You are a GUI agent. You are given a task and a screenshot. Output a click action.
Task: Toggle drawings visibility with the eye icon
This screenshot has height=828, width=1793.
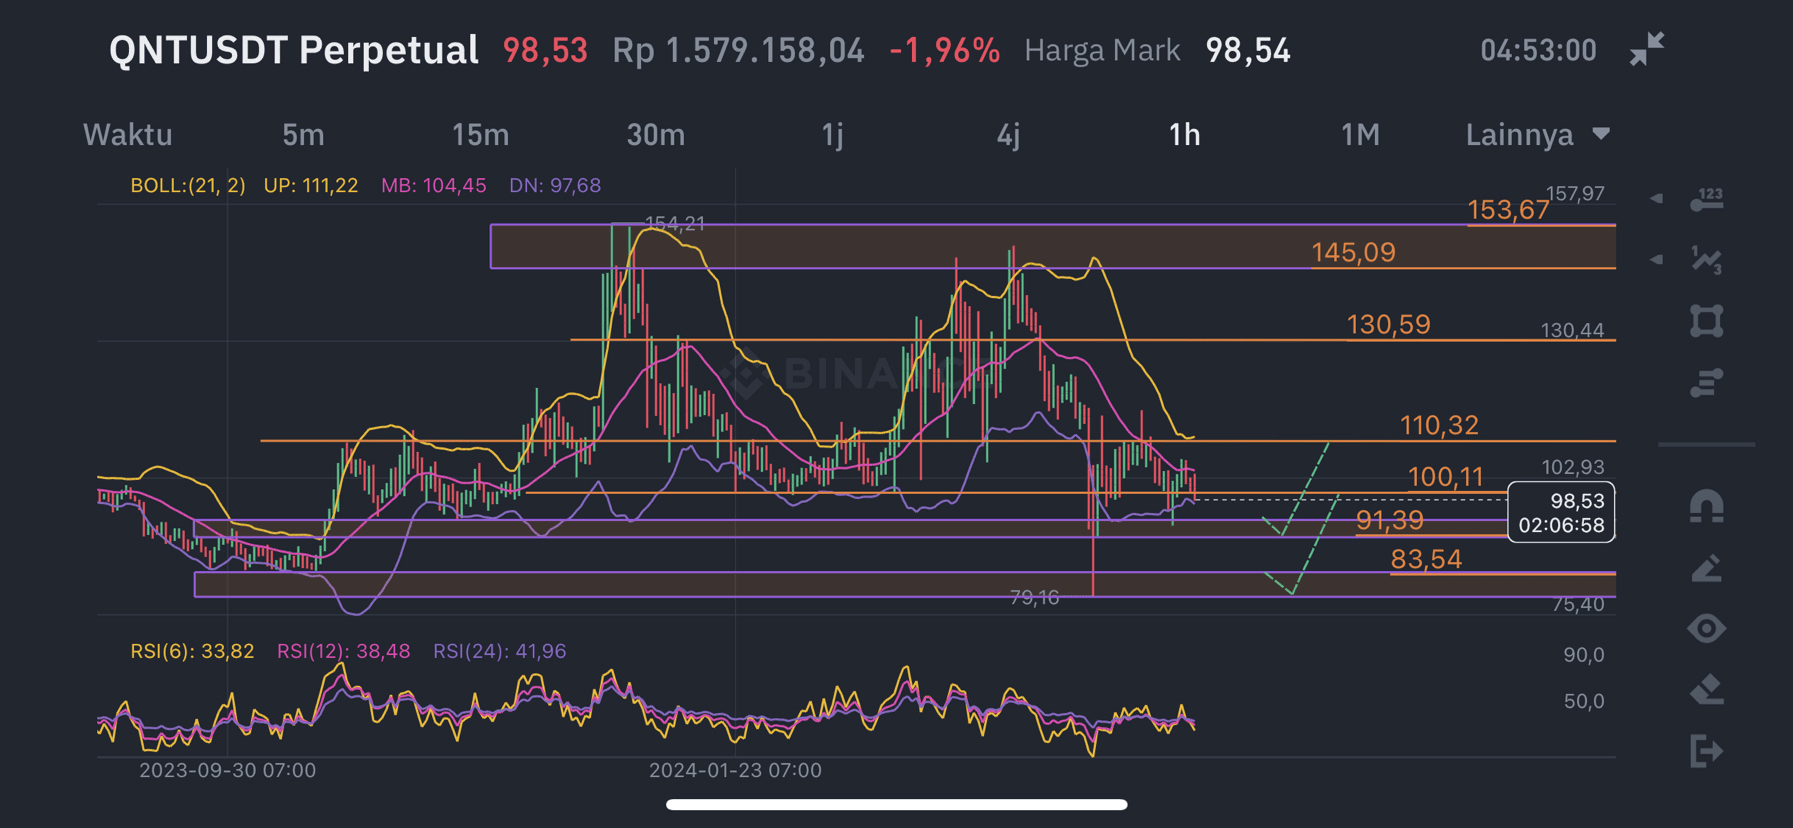coord(1706,629)
